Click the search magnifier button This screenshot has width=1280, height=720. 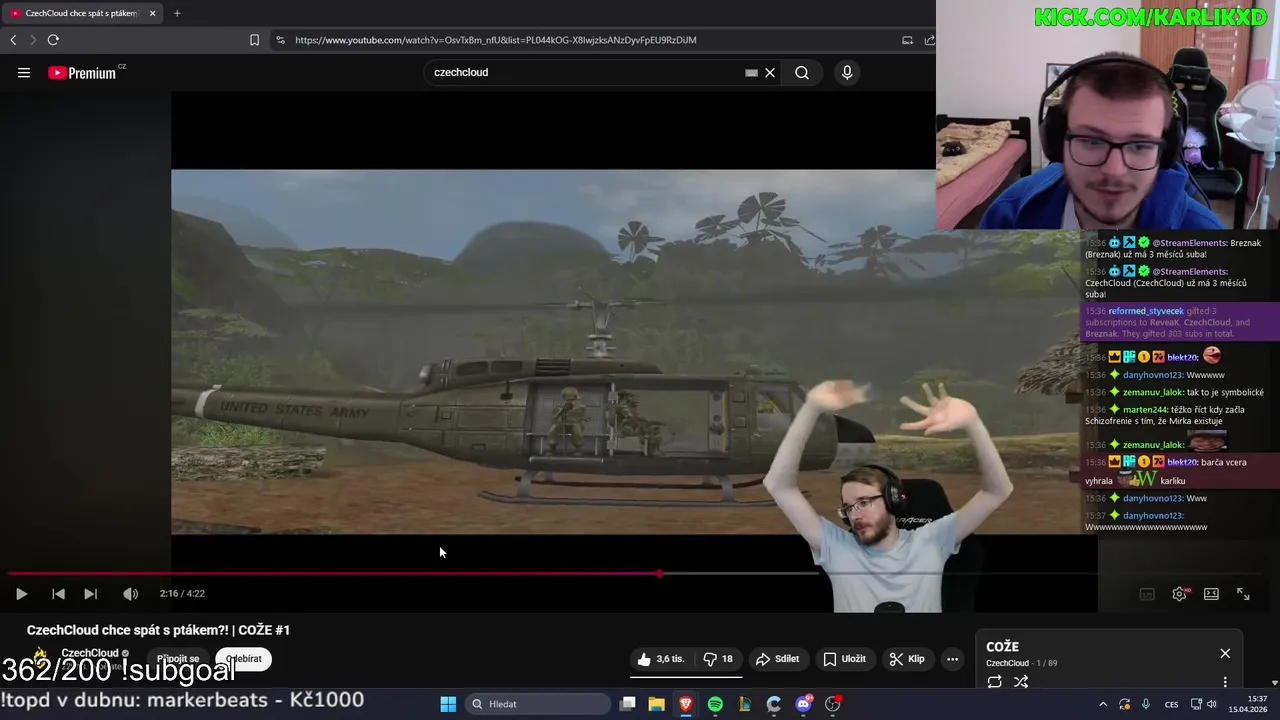[802, 72]
